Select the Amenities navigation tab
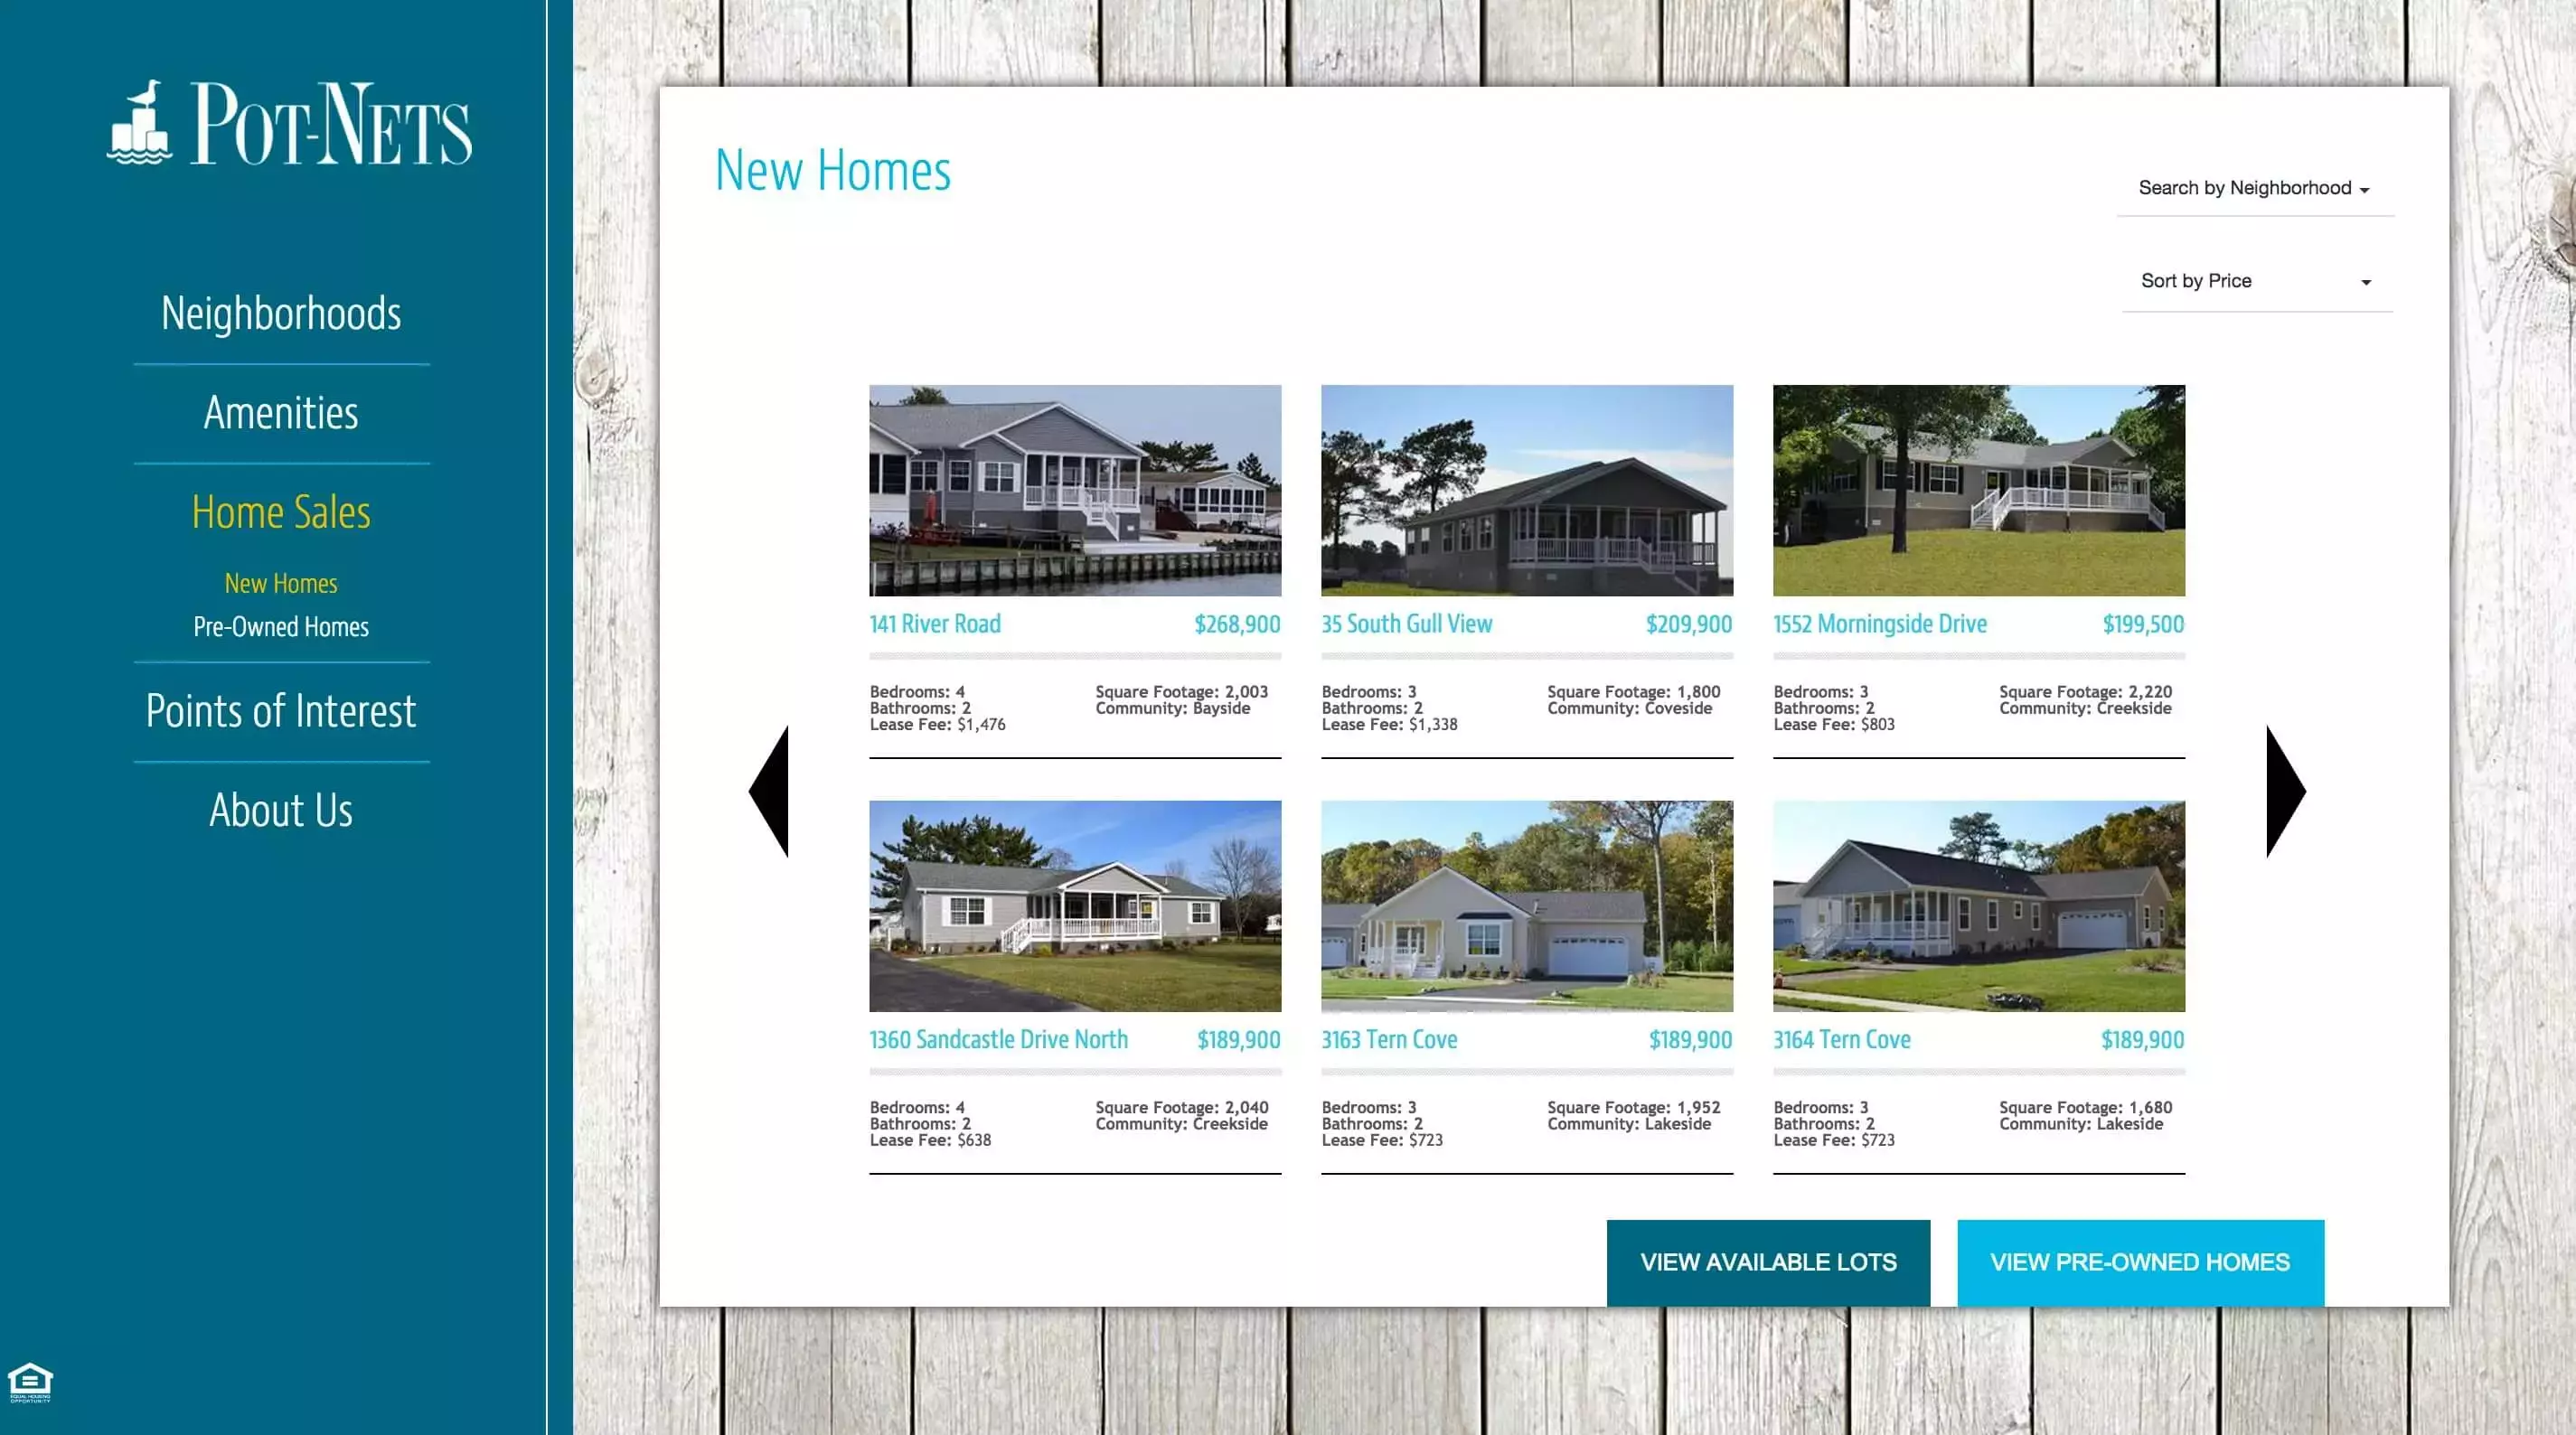Screen dimensions: 2576x1435 281,410
